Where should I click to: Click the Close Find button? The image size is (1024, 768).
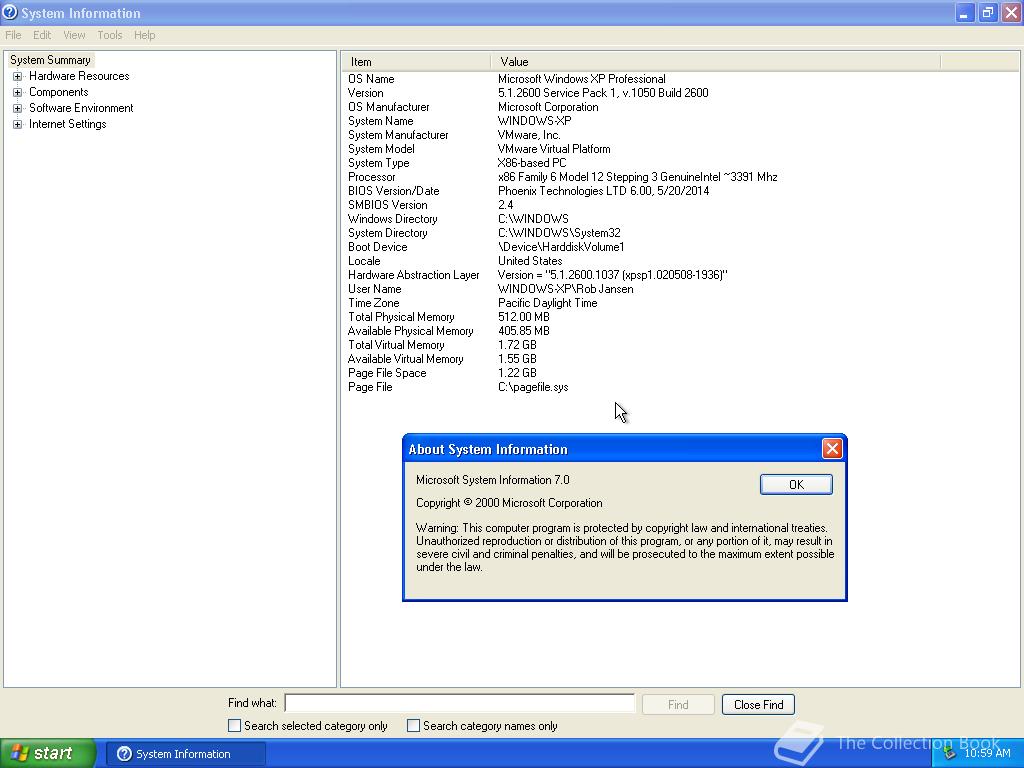pos(758,705)
